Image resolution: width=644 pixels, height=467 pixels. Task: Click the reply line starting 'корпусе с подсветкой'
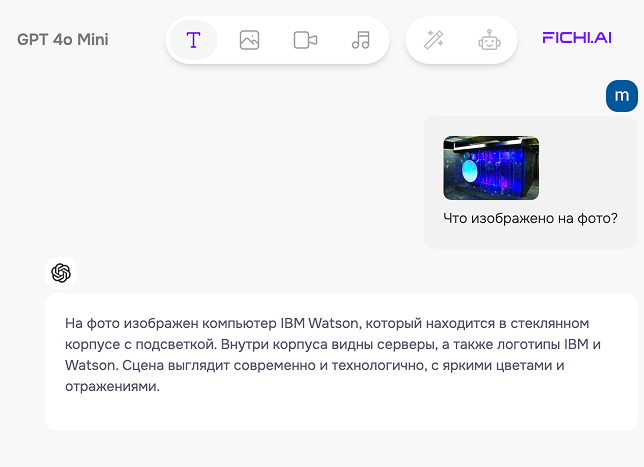333,344
